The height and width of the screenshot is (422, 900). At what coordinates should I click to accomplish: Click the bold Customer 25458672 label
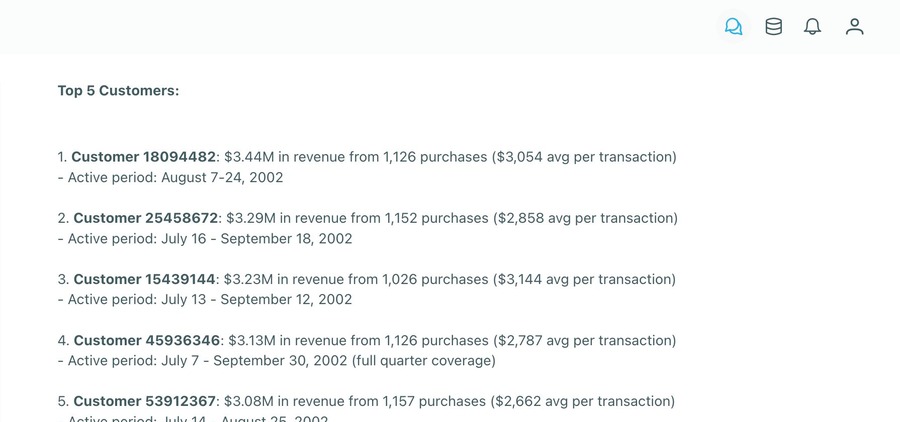pyautogui.click(x=145, y=218)
